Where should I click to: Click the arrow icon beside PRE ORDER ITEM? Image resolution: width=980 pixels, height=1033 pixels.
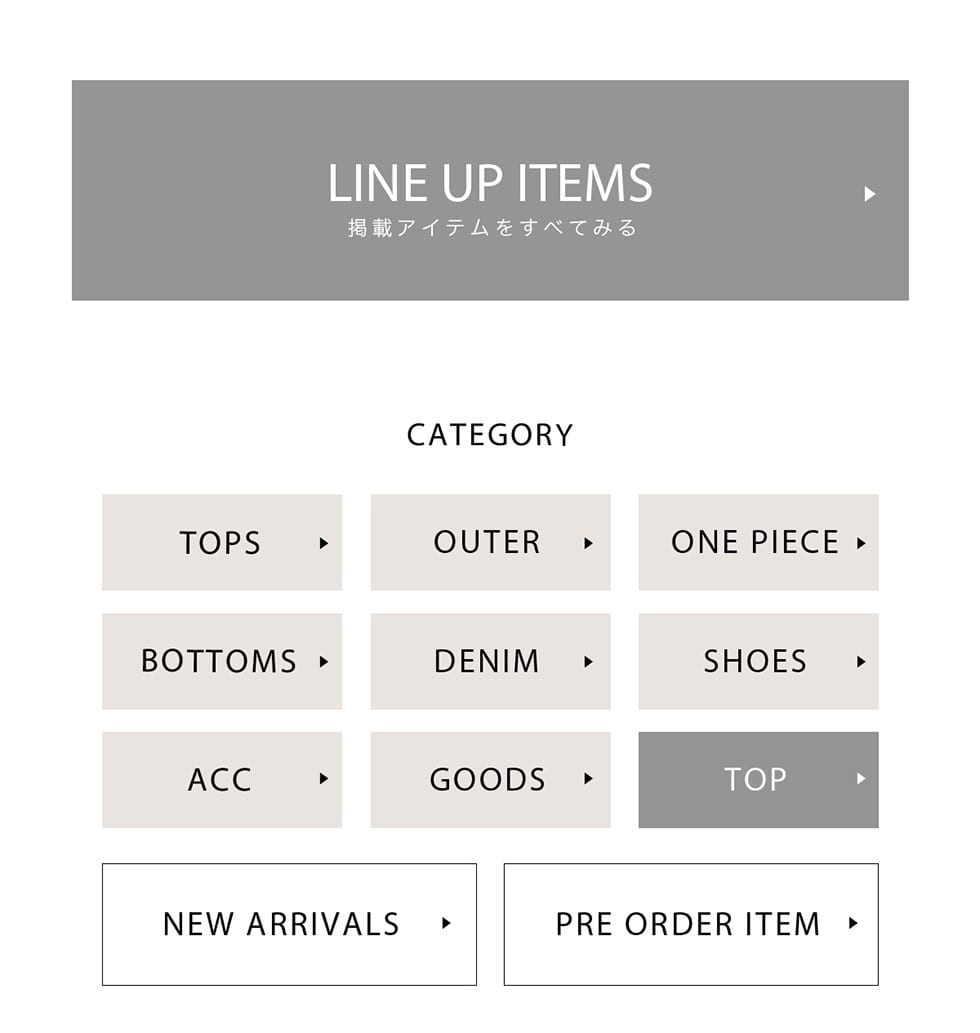[852, 923]
